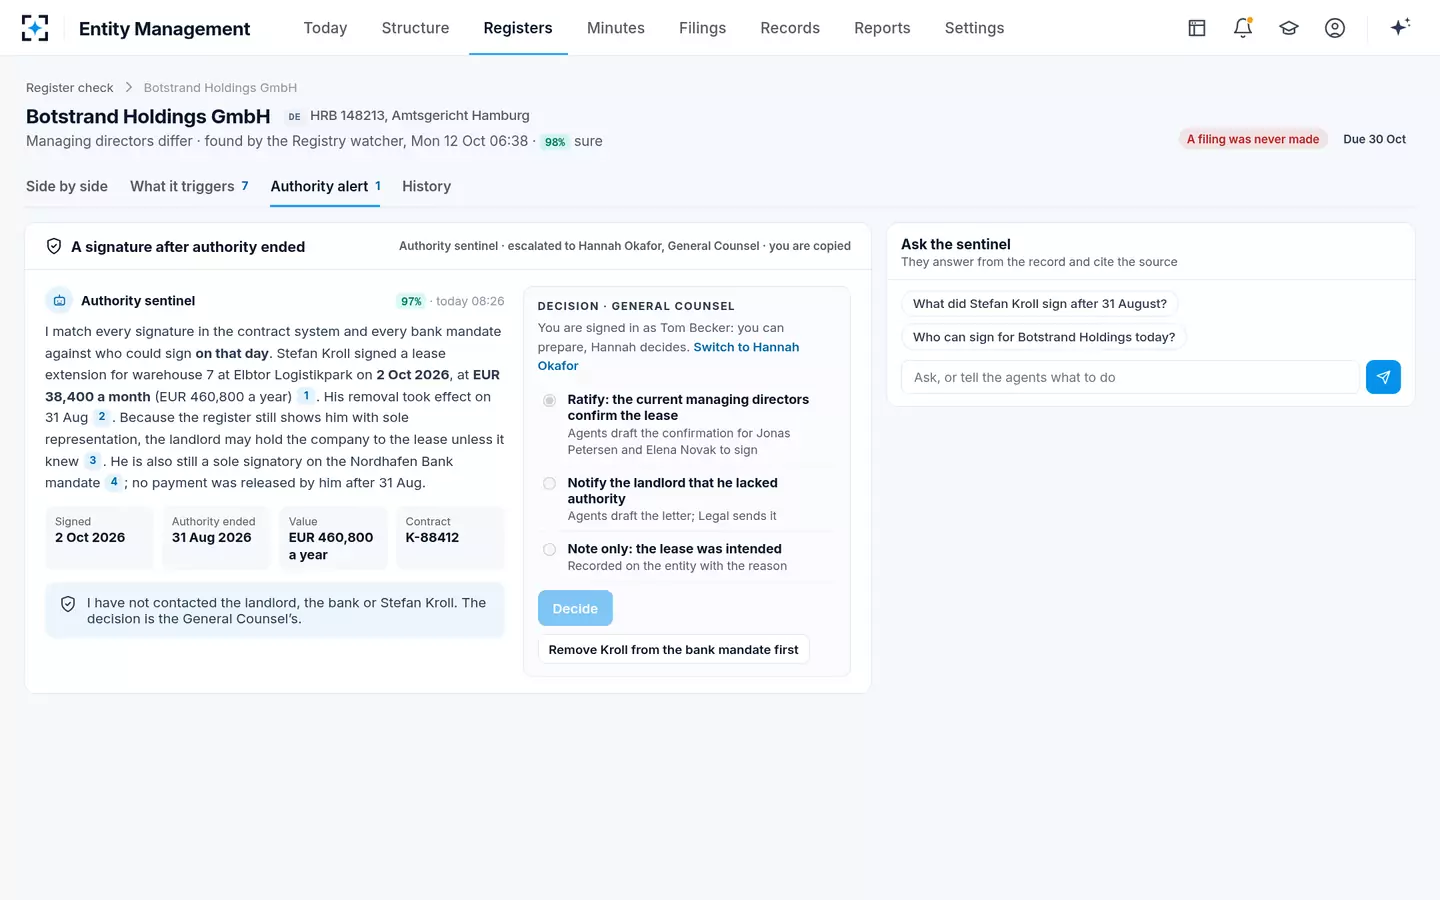This screenshot has width=1440, height=900.
Task: Click the Entity Management logo icon
Action: pos(35,28)
